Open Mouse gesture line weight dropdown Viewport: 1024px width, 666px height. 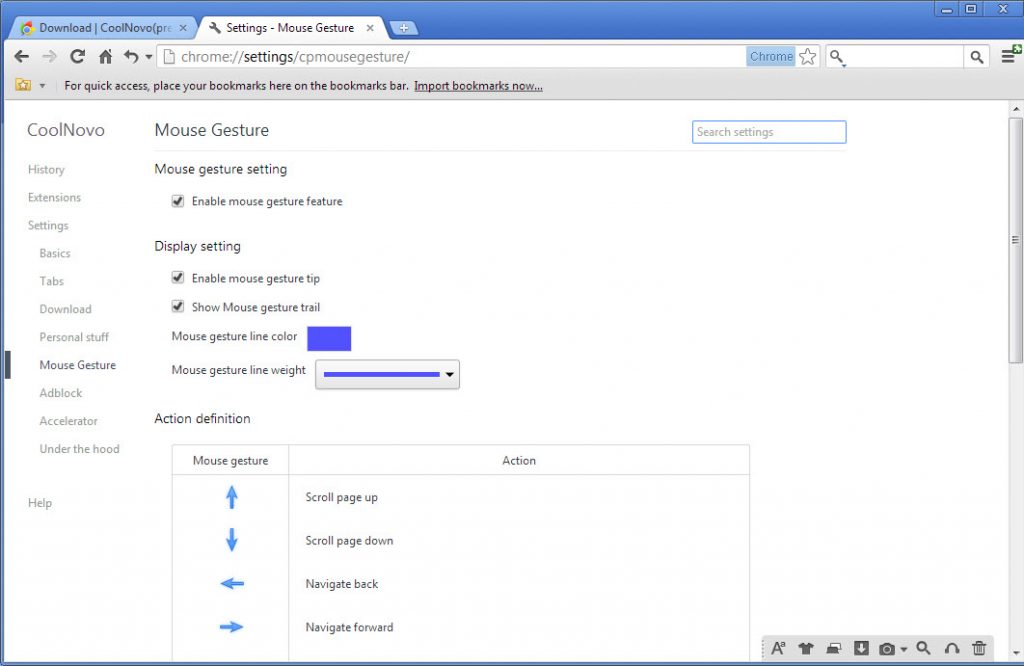tap(387, 374)
